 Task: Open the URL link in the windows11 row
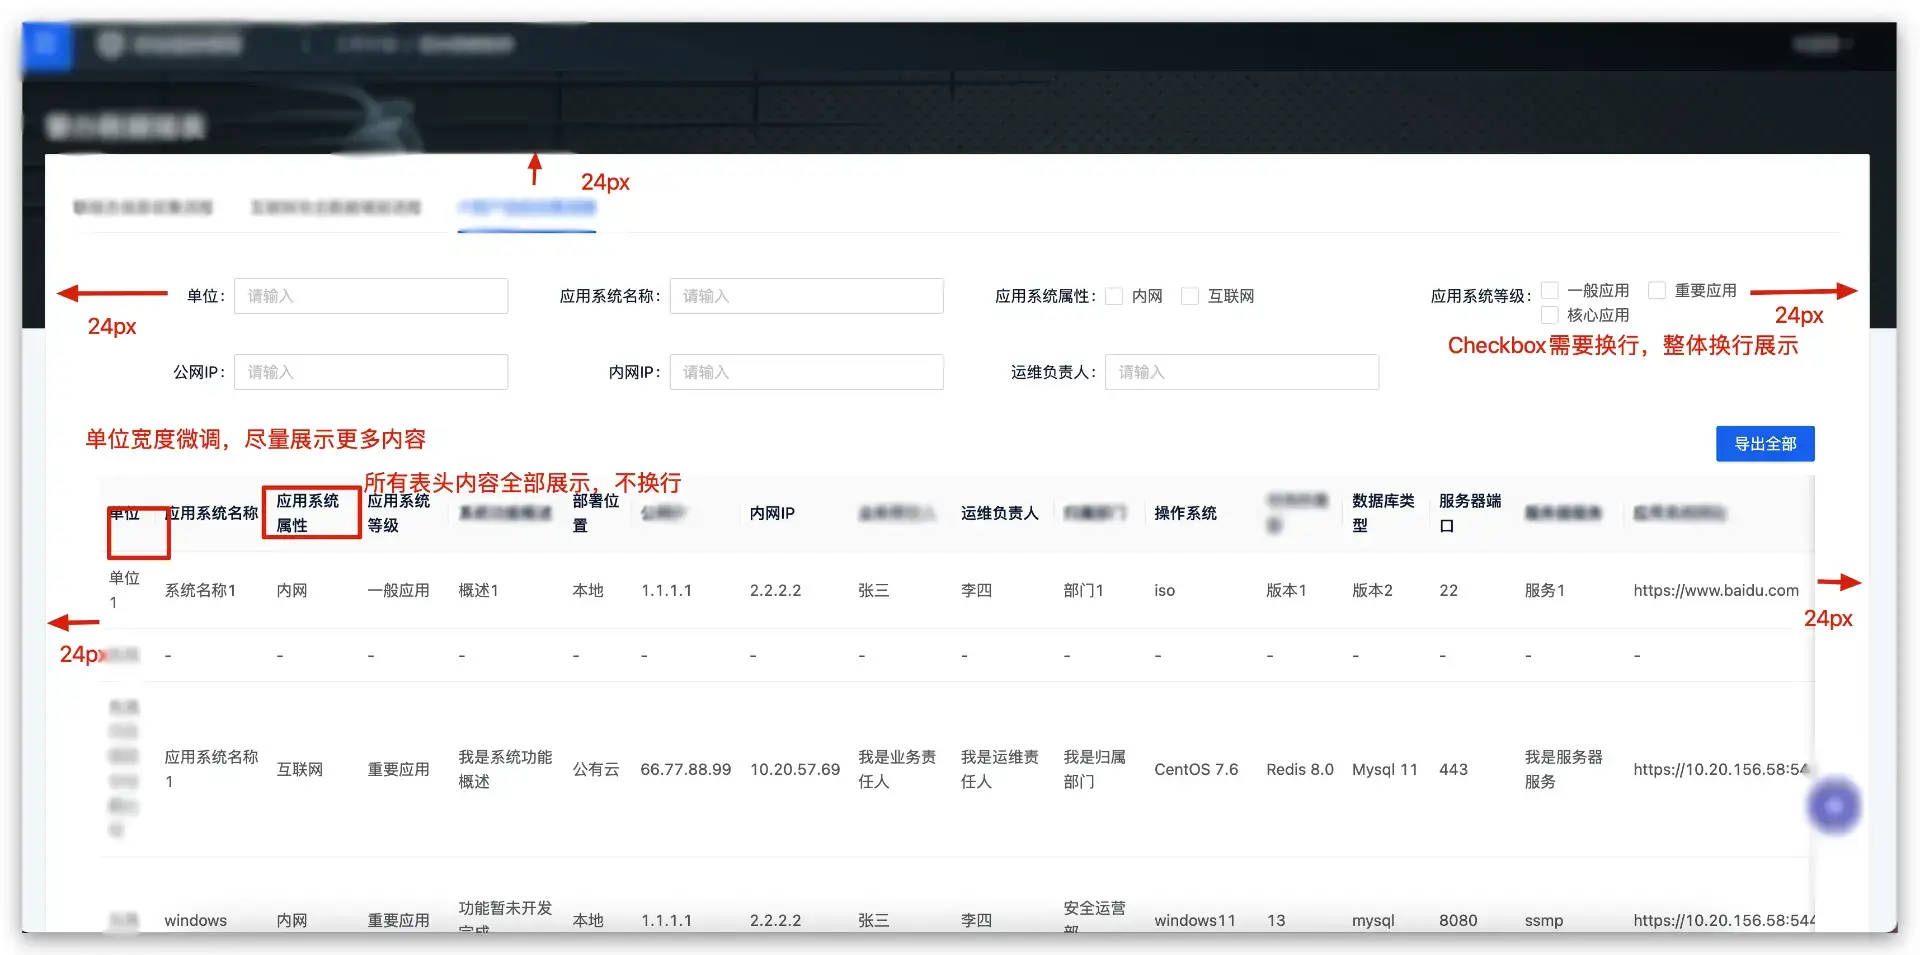[1724, 920]
